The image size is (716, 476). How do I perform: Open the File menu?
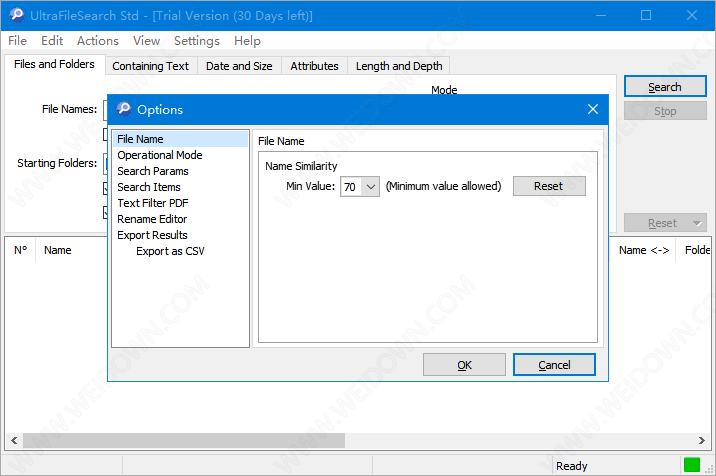pos(17,41)
